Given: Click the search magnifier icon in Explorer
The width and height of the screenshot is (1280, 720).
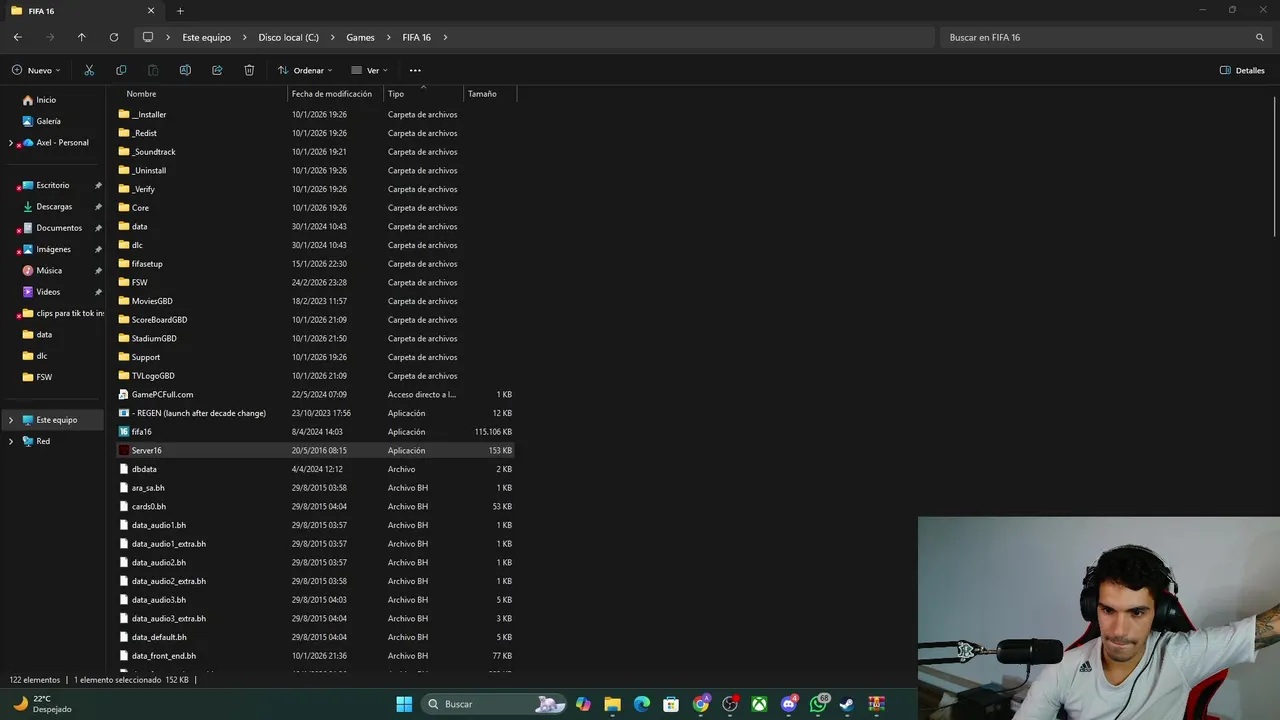Looking at the screenshot, I should point(1260,37).
